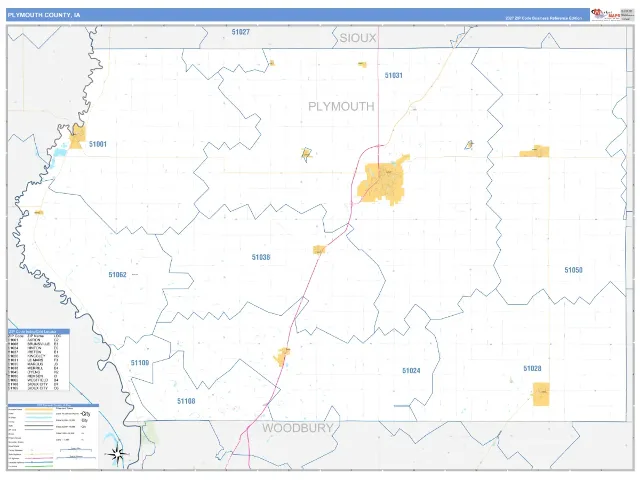Click the SIOUX county label
640x480 pixels.
[358, 38]
